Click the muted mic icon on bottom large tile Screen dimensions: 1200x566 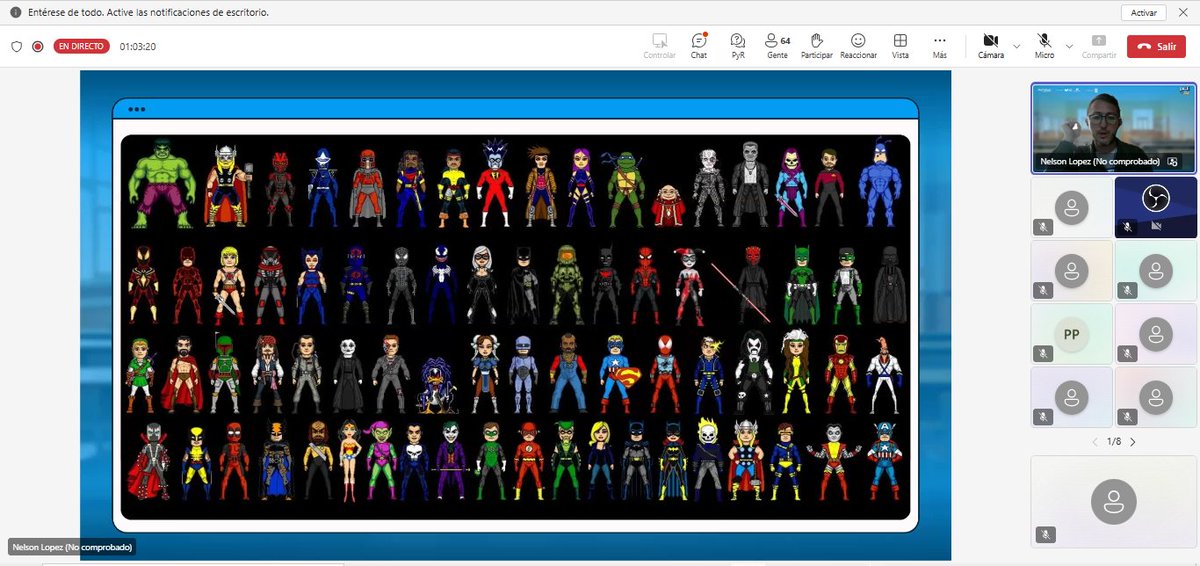(x=1046, y=534)
